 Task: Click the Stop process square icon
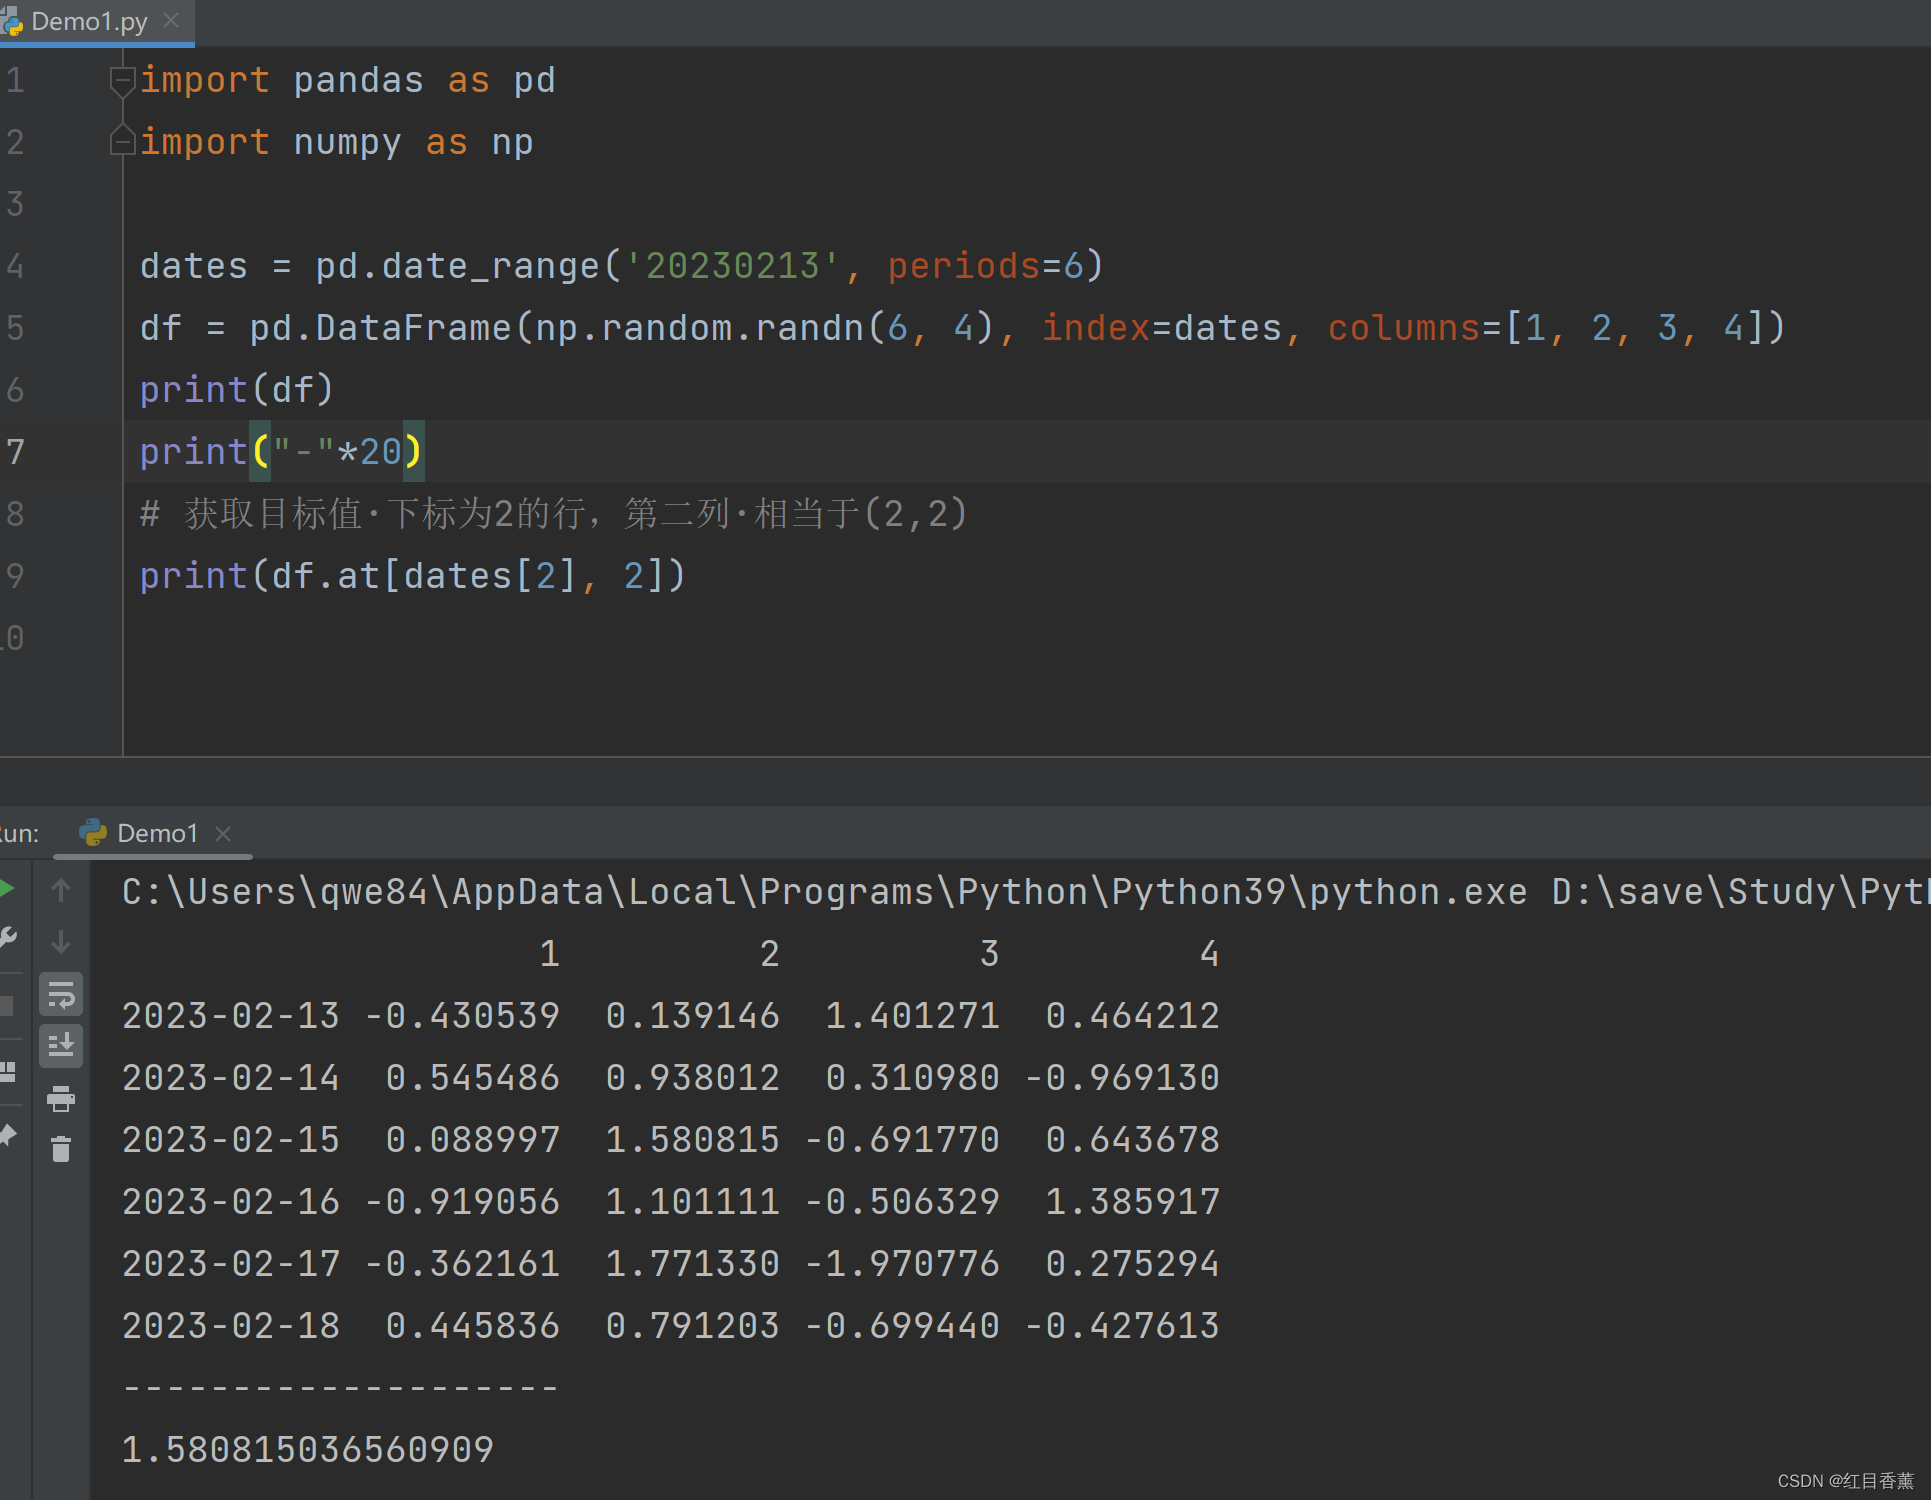click(x=7, y=1005)
